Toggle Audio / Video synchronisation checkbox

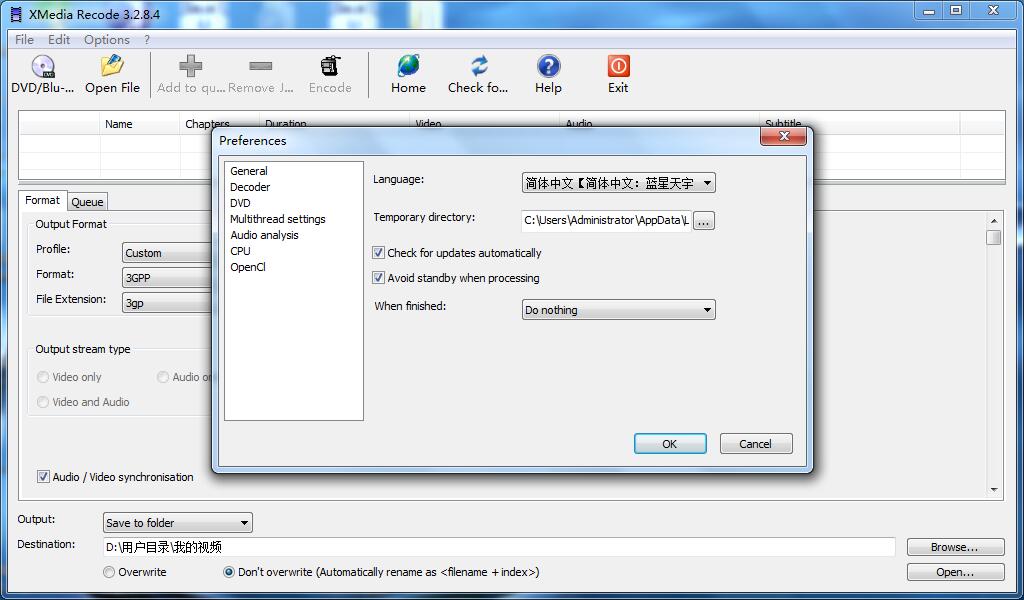coord(43,477)
